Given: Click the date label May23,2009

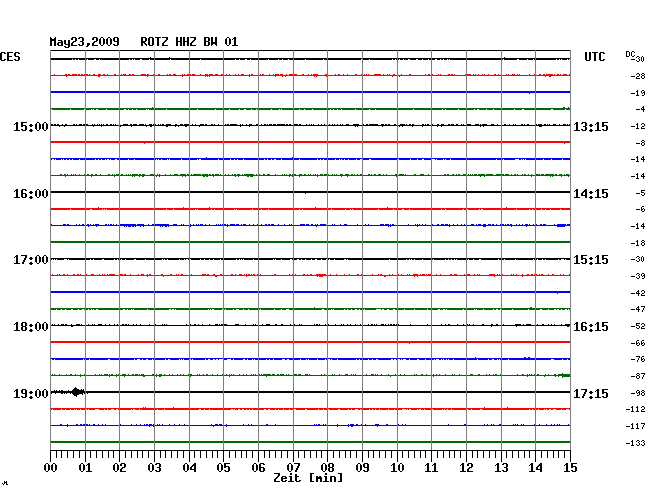Looking at the screenshot, I should click(x=85, y=42).
